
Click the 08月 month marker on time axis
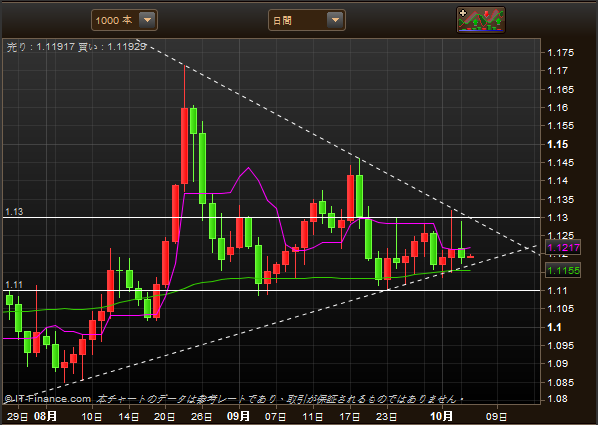45,416
